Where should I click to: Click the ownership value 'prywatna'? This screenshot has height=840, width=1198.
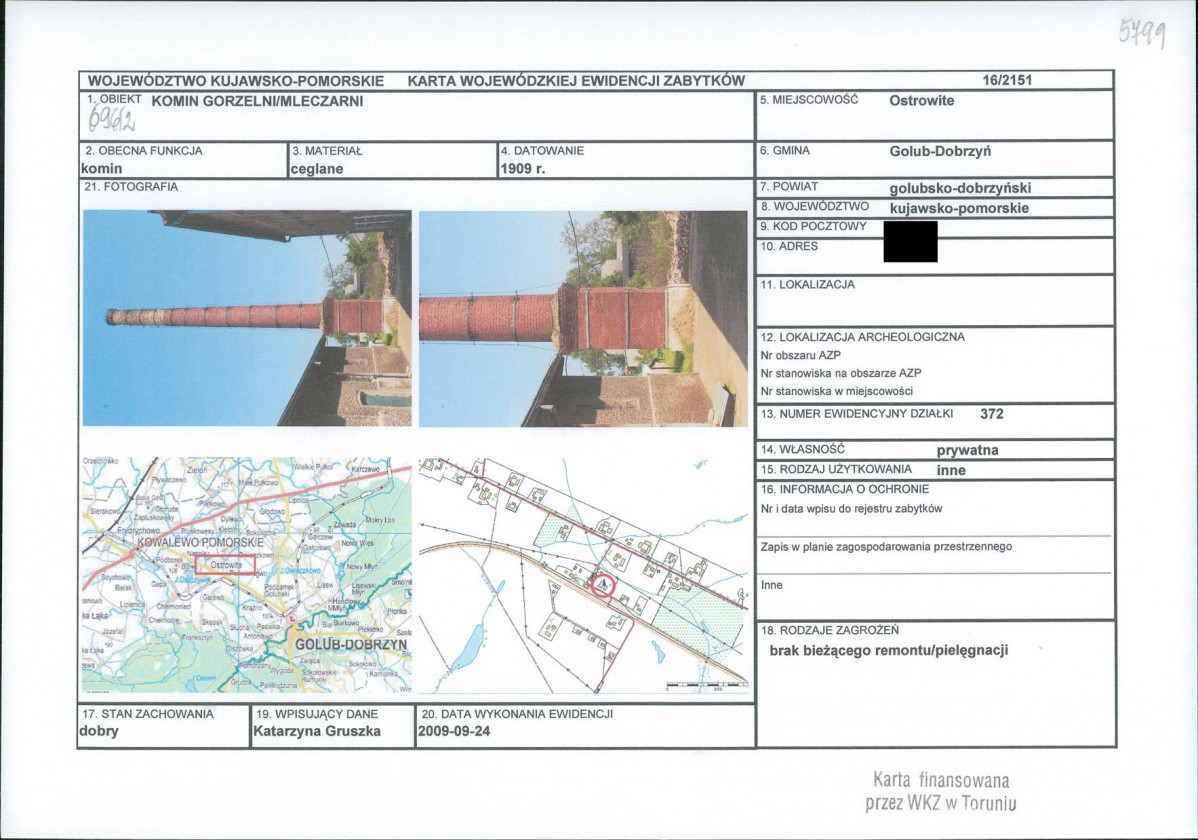click(x=967, y=451)
